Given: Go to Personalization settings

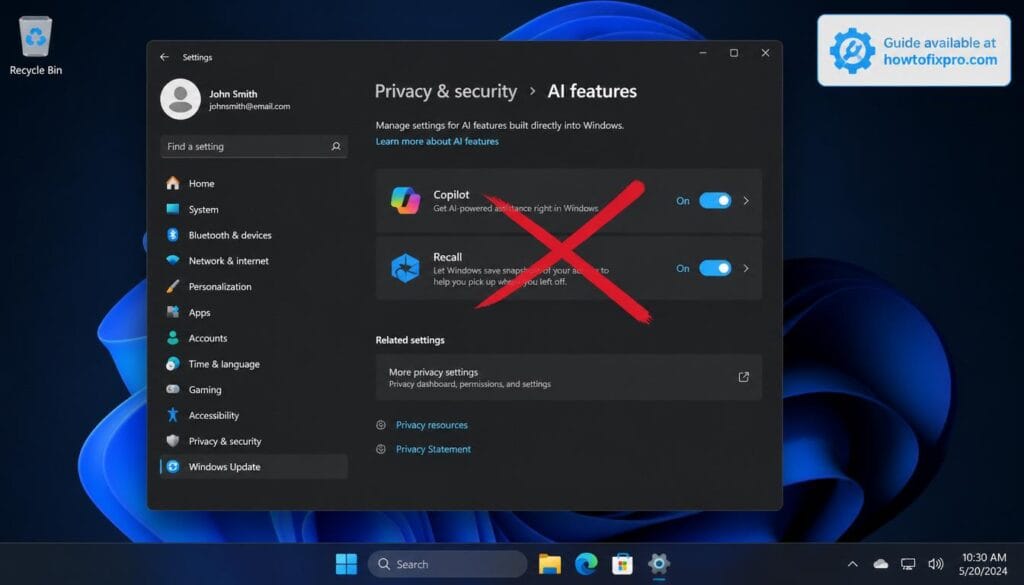Looking at the screenshot, I should coord(253,286).
